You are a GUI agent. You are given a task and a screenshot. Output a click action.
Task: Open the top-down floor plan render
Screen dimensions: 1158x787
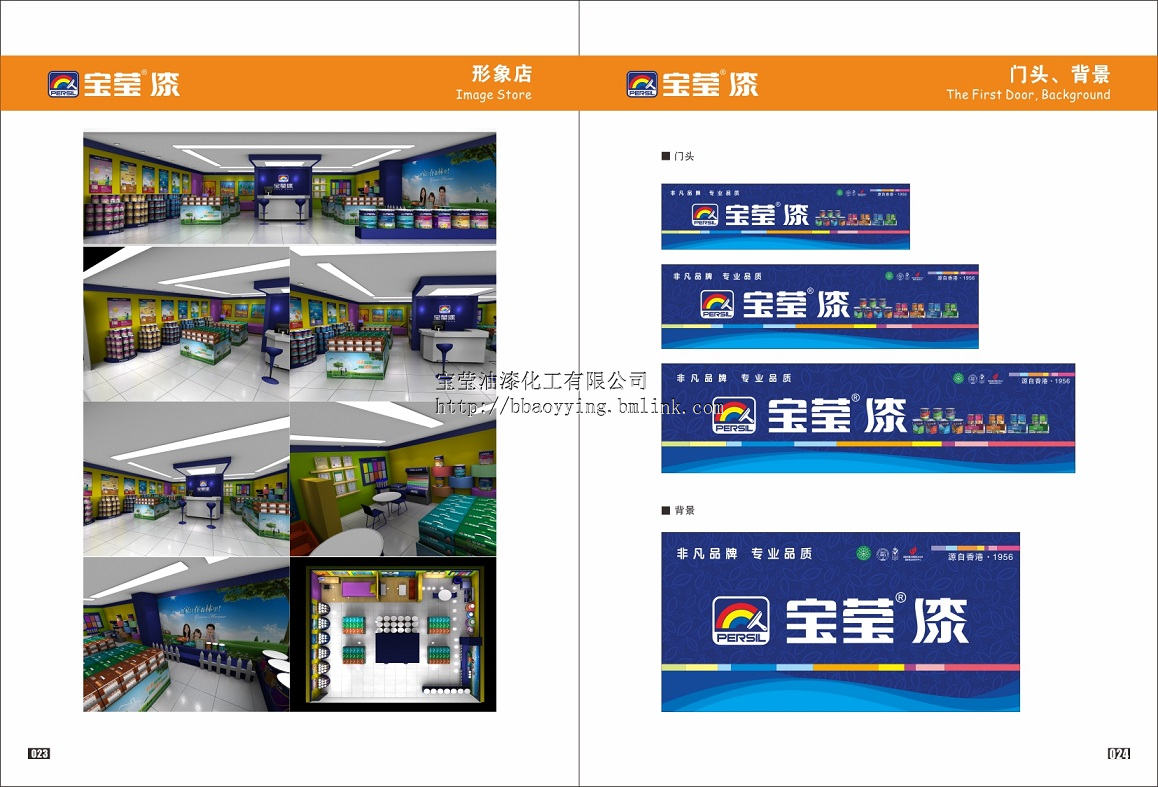coord(393,634)
